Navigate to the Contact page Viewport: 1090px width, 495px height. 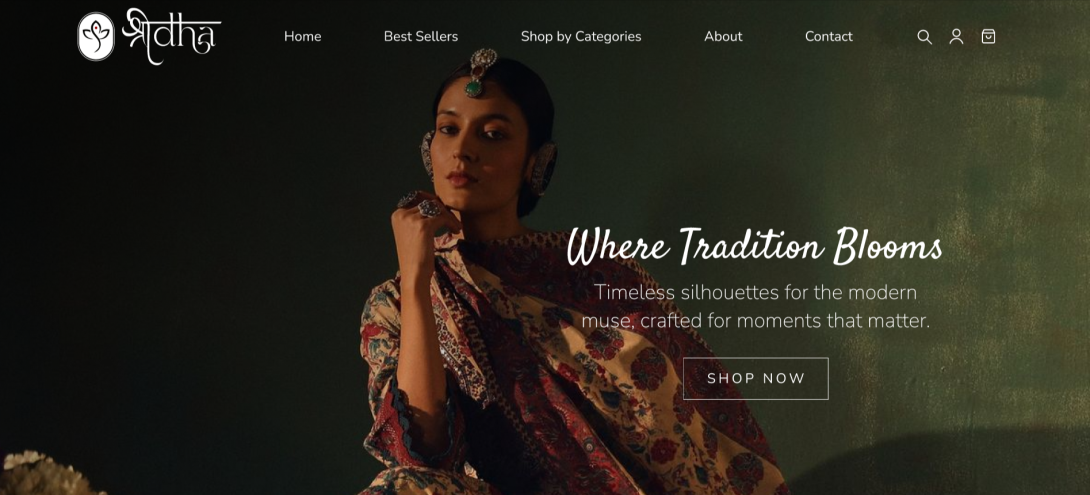pyautogui.click(x=829, y=36)
